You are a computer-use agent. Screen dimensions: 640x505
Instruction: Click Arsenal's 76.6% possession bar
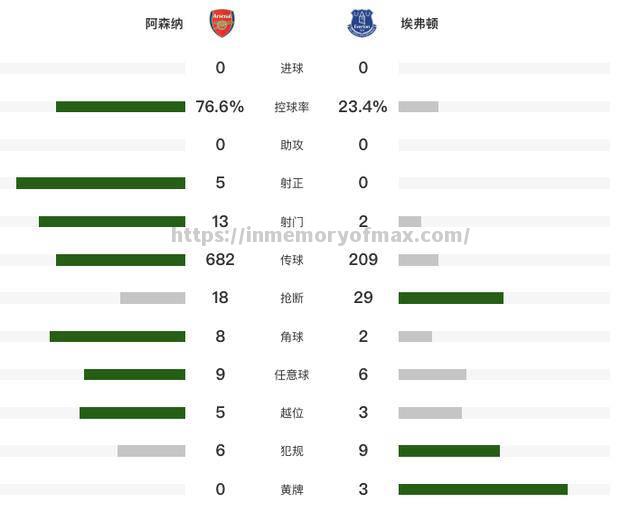tap(120, 107)
